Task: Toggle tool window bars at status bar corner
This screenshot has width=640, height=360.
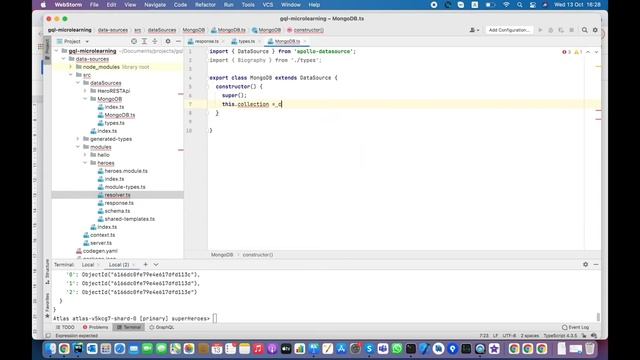Action: (x=48, y=336)
